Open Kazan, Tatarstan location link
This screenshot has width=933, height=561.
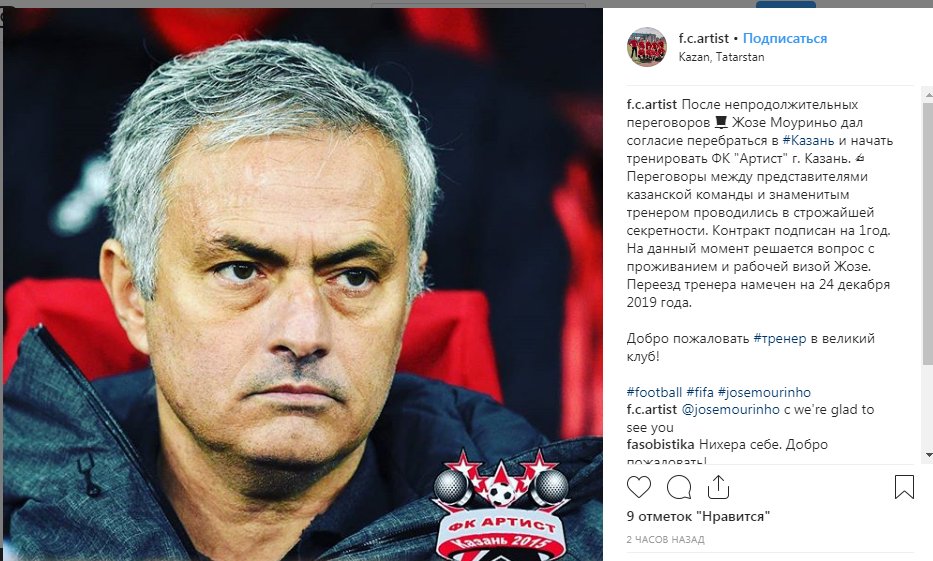point(721,57)
